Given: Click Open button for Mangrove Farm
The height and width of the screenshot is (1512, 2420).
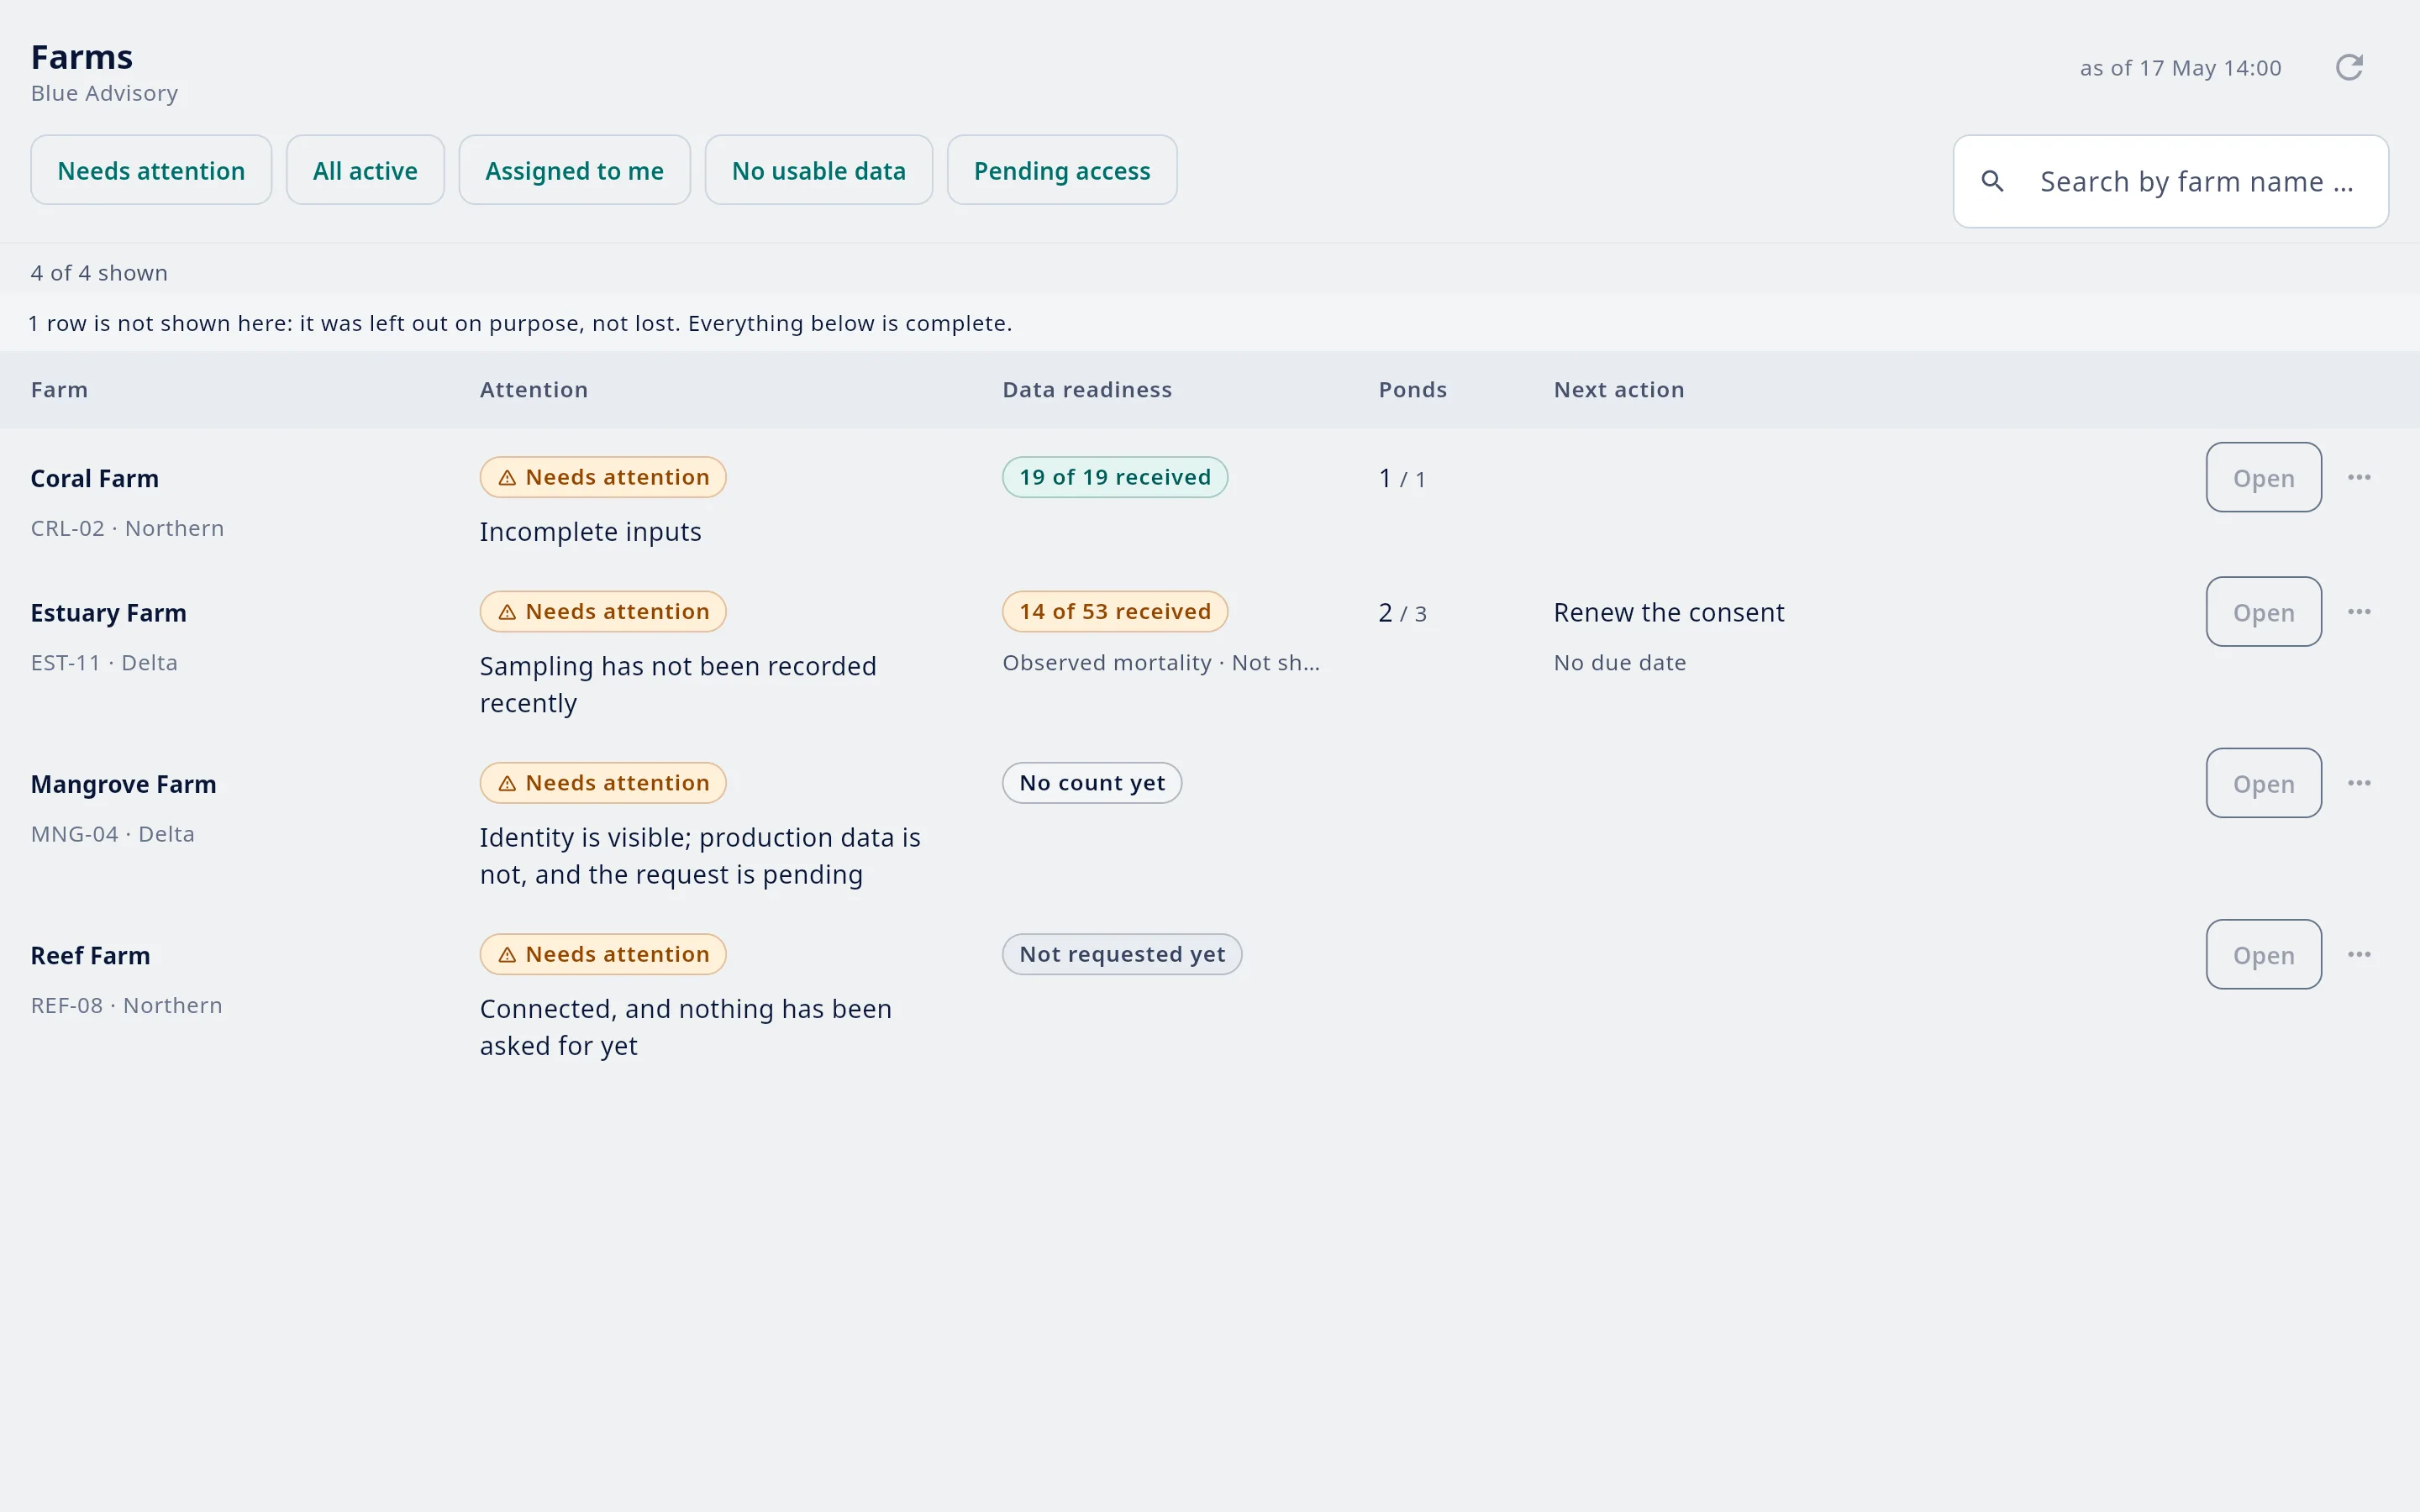Looking at the screenshot, I should coord(2263,783).
